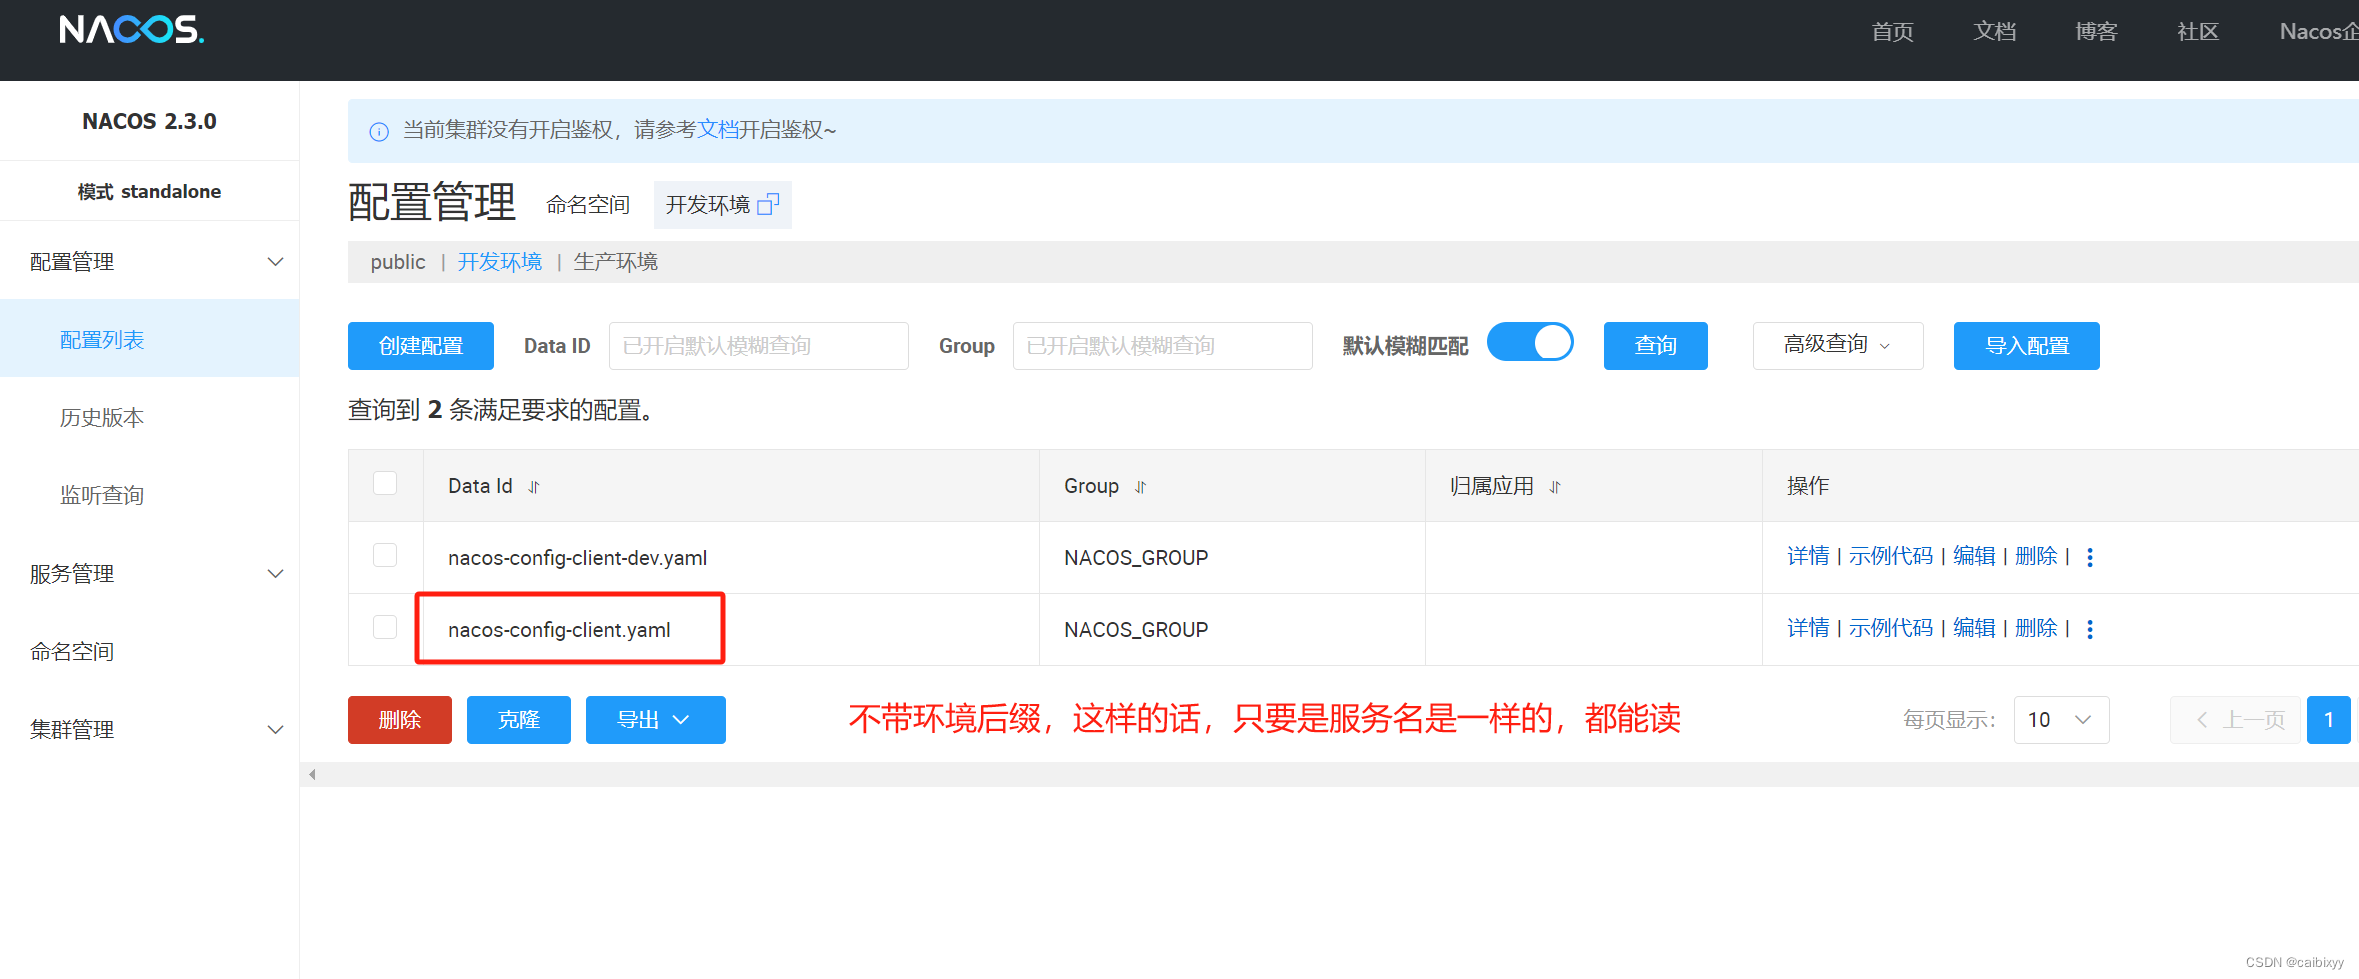Click 编辑 for nacos-config-client-dev.yaml

click(1974, 556)
